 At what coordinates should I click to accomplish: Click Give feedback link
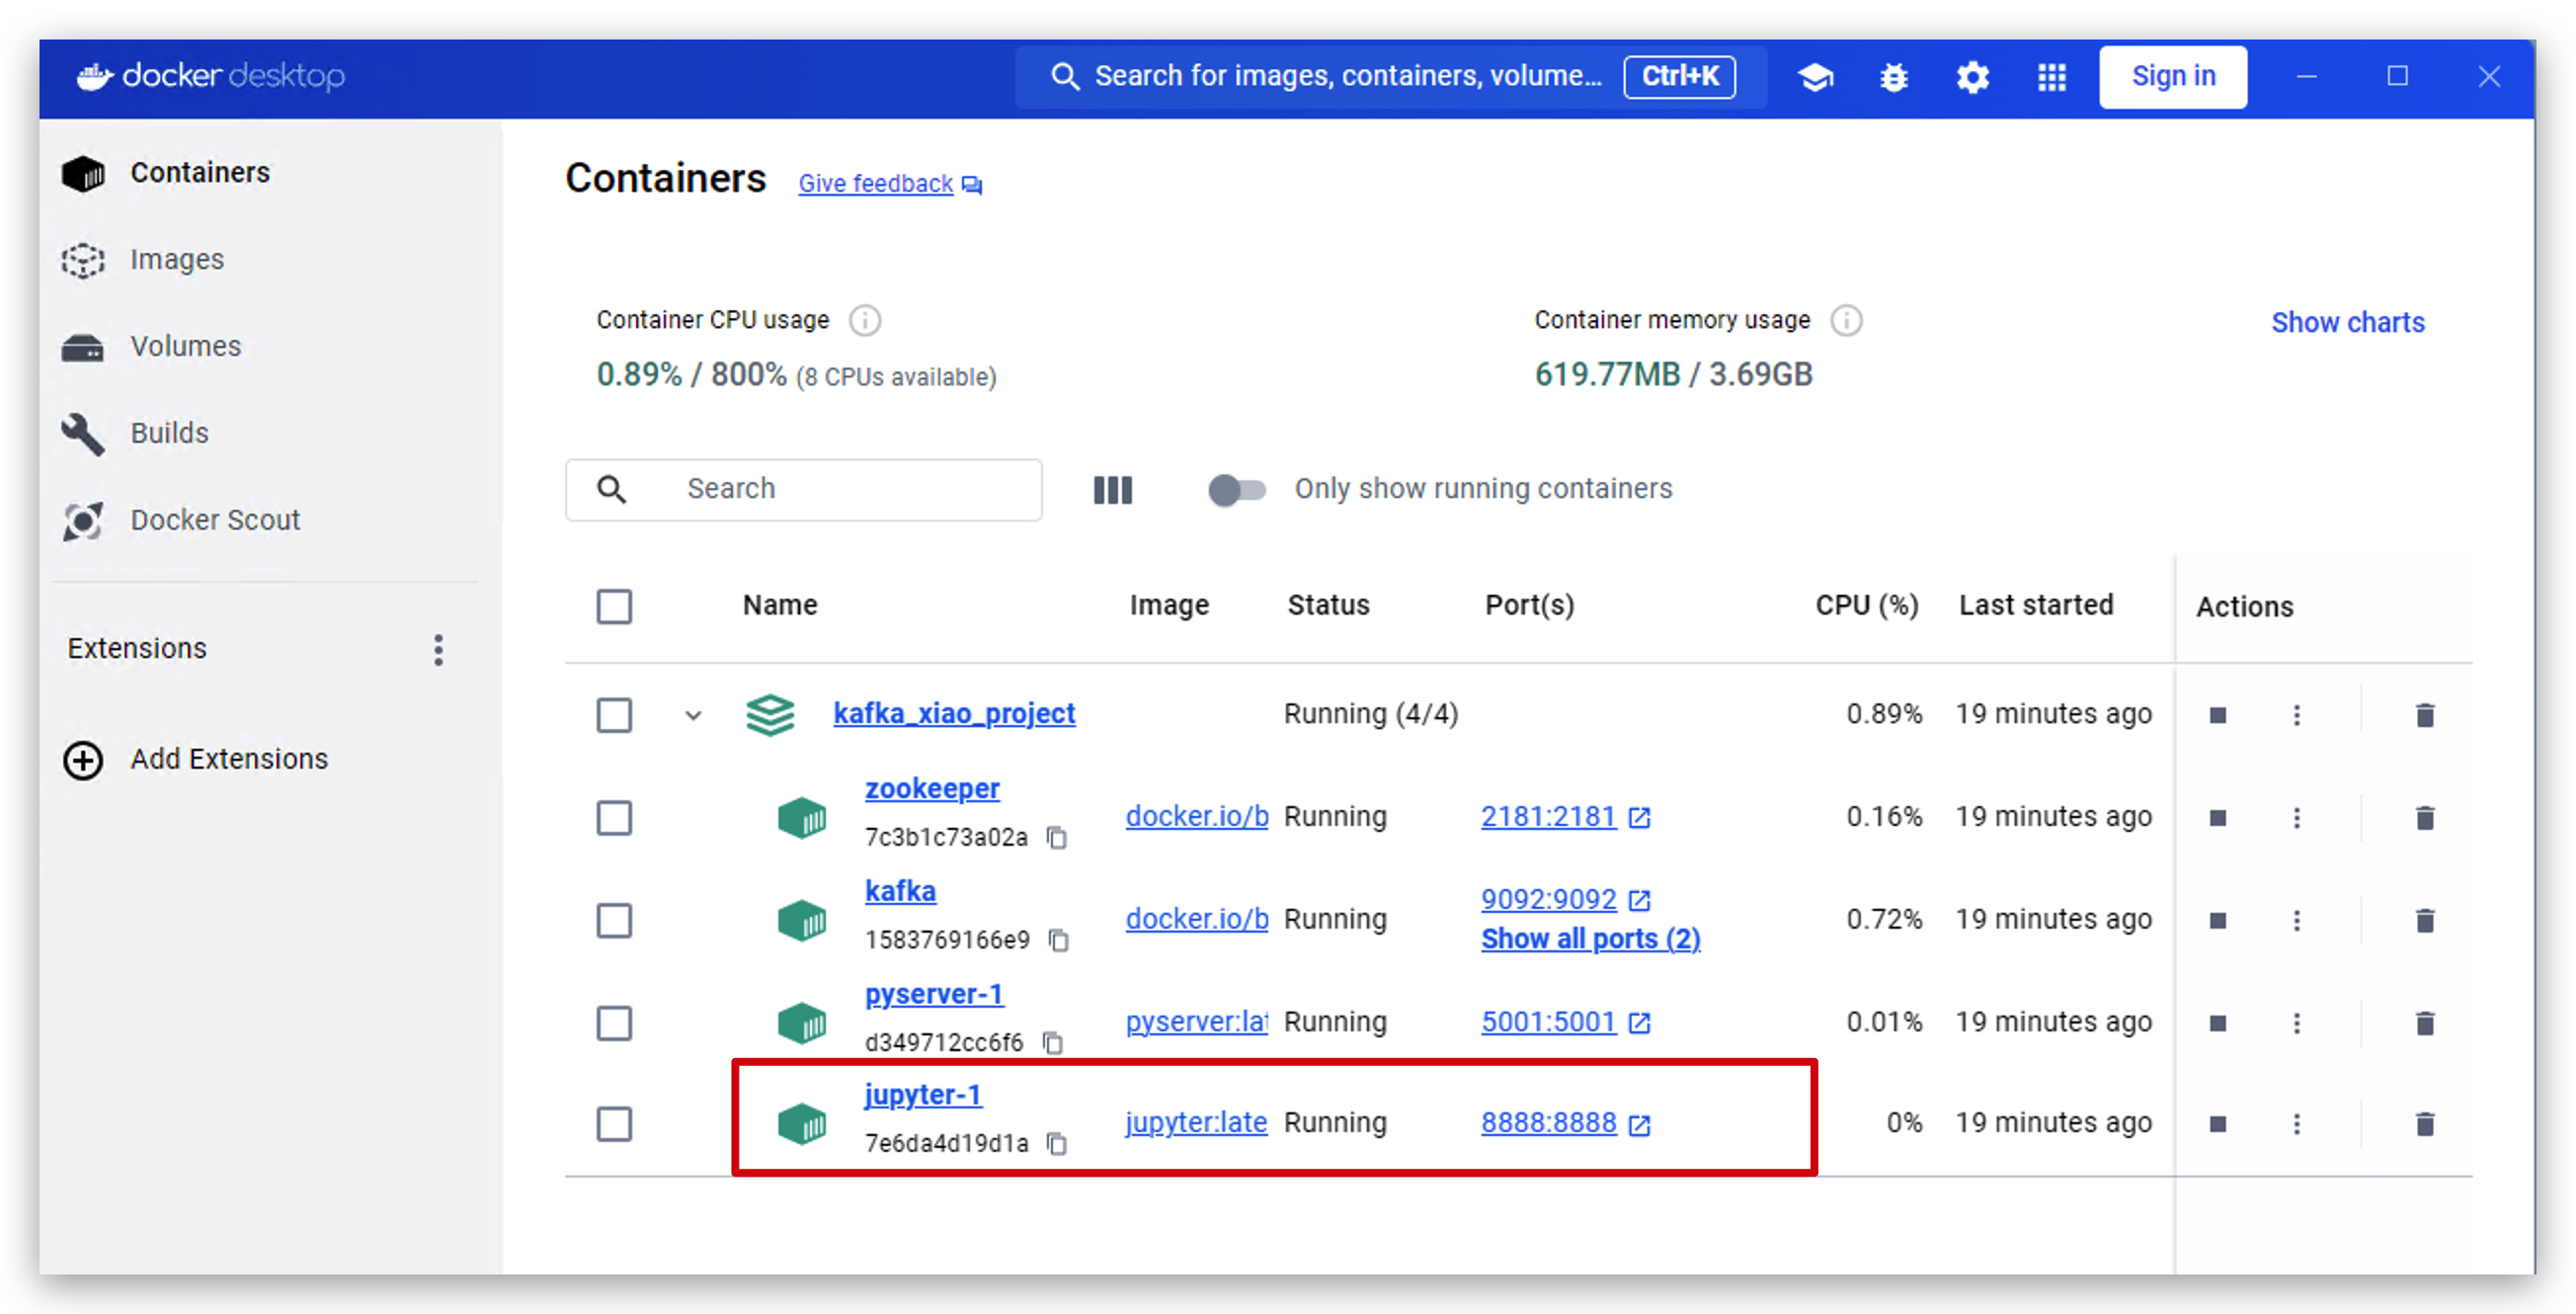875,184
